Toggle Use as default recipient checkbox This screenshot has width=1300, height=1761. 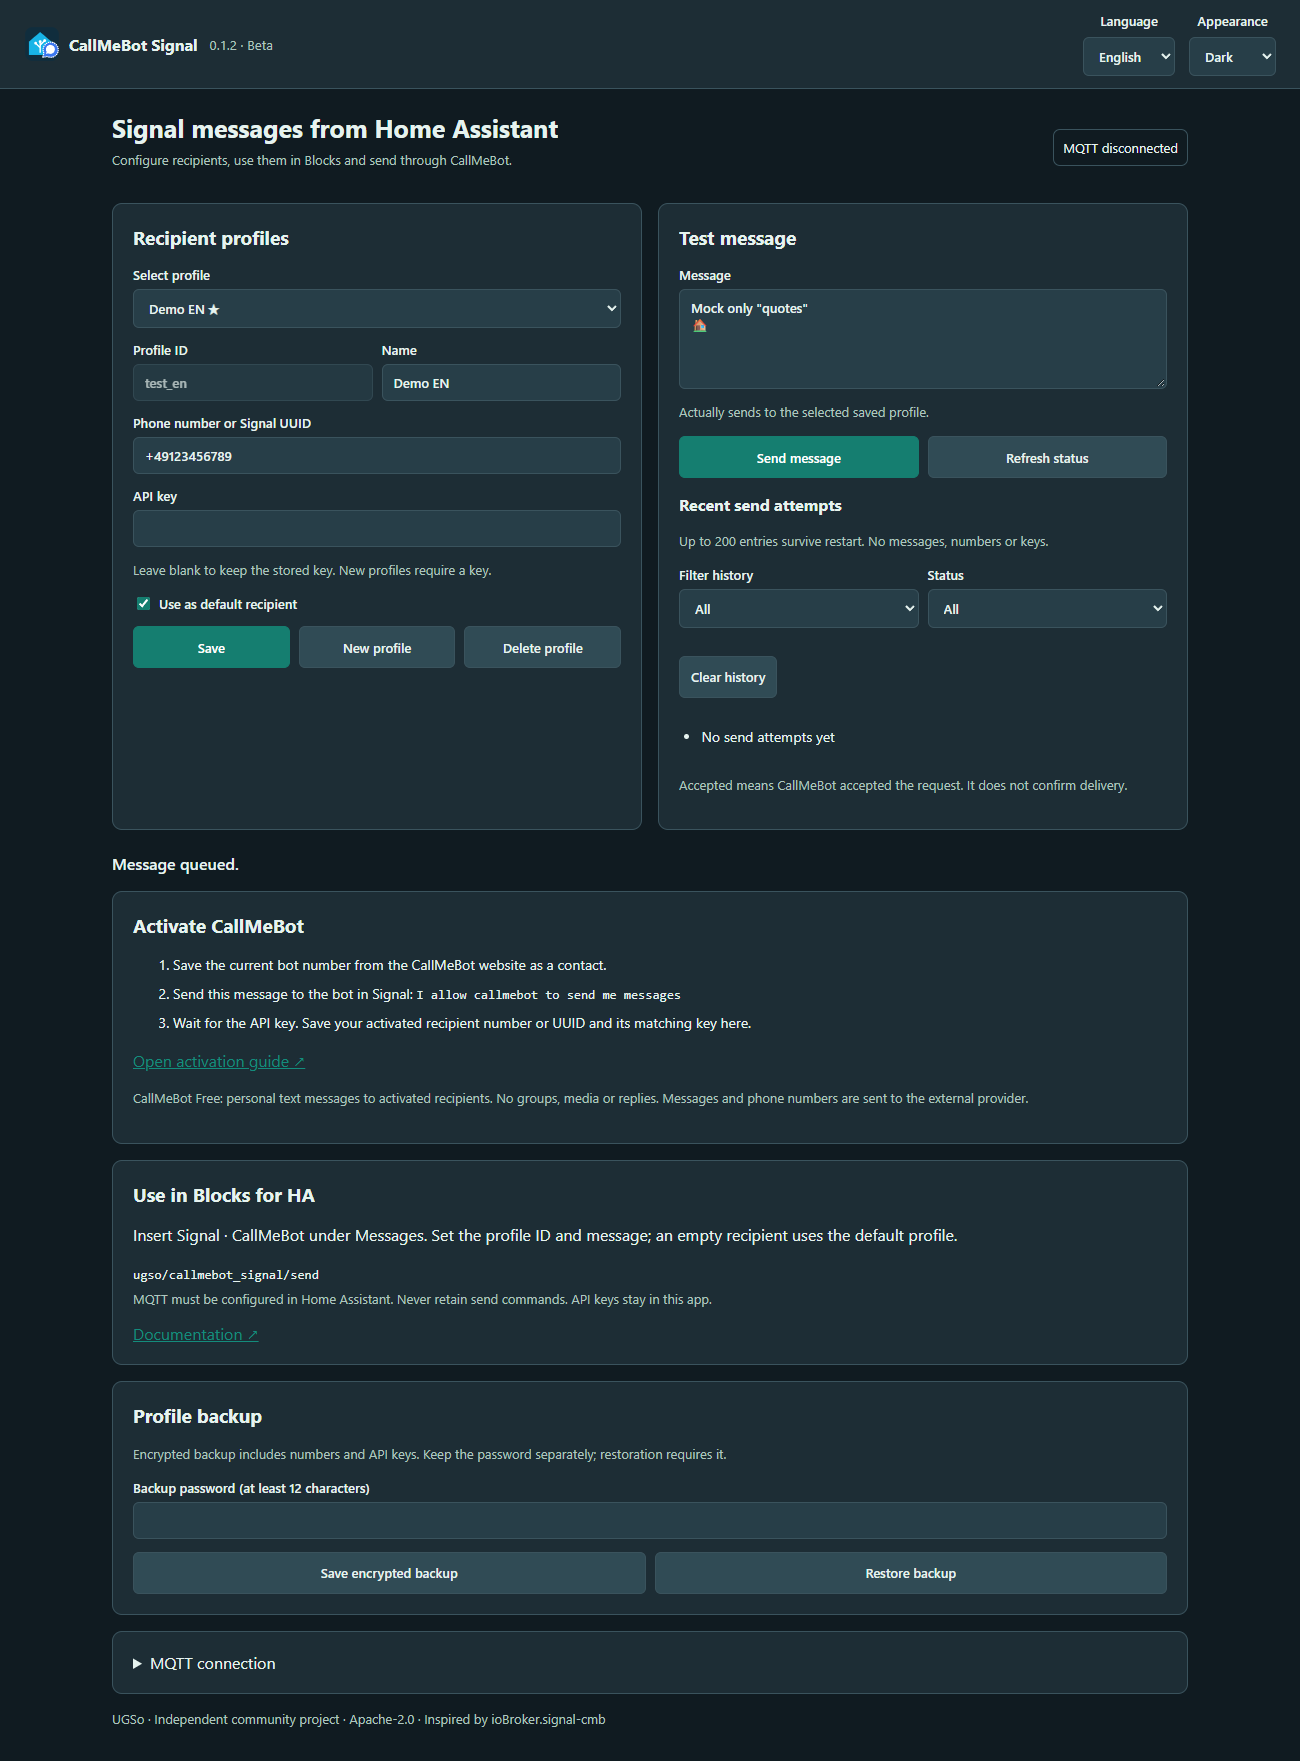coord(143,604)
